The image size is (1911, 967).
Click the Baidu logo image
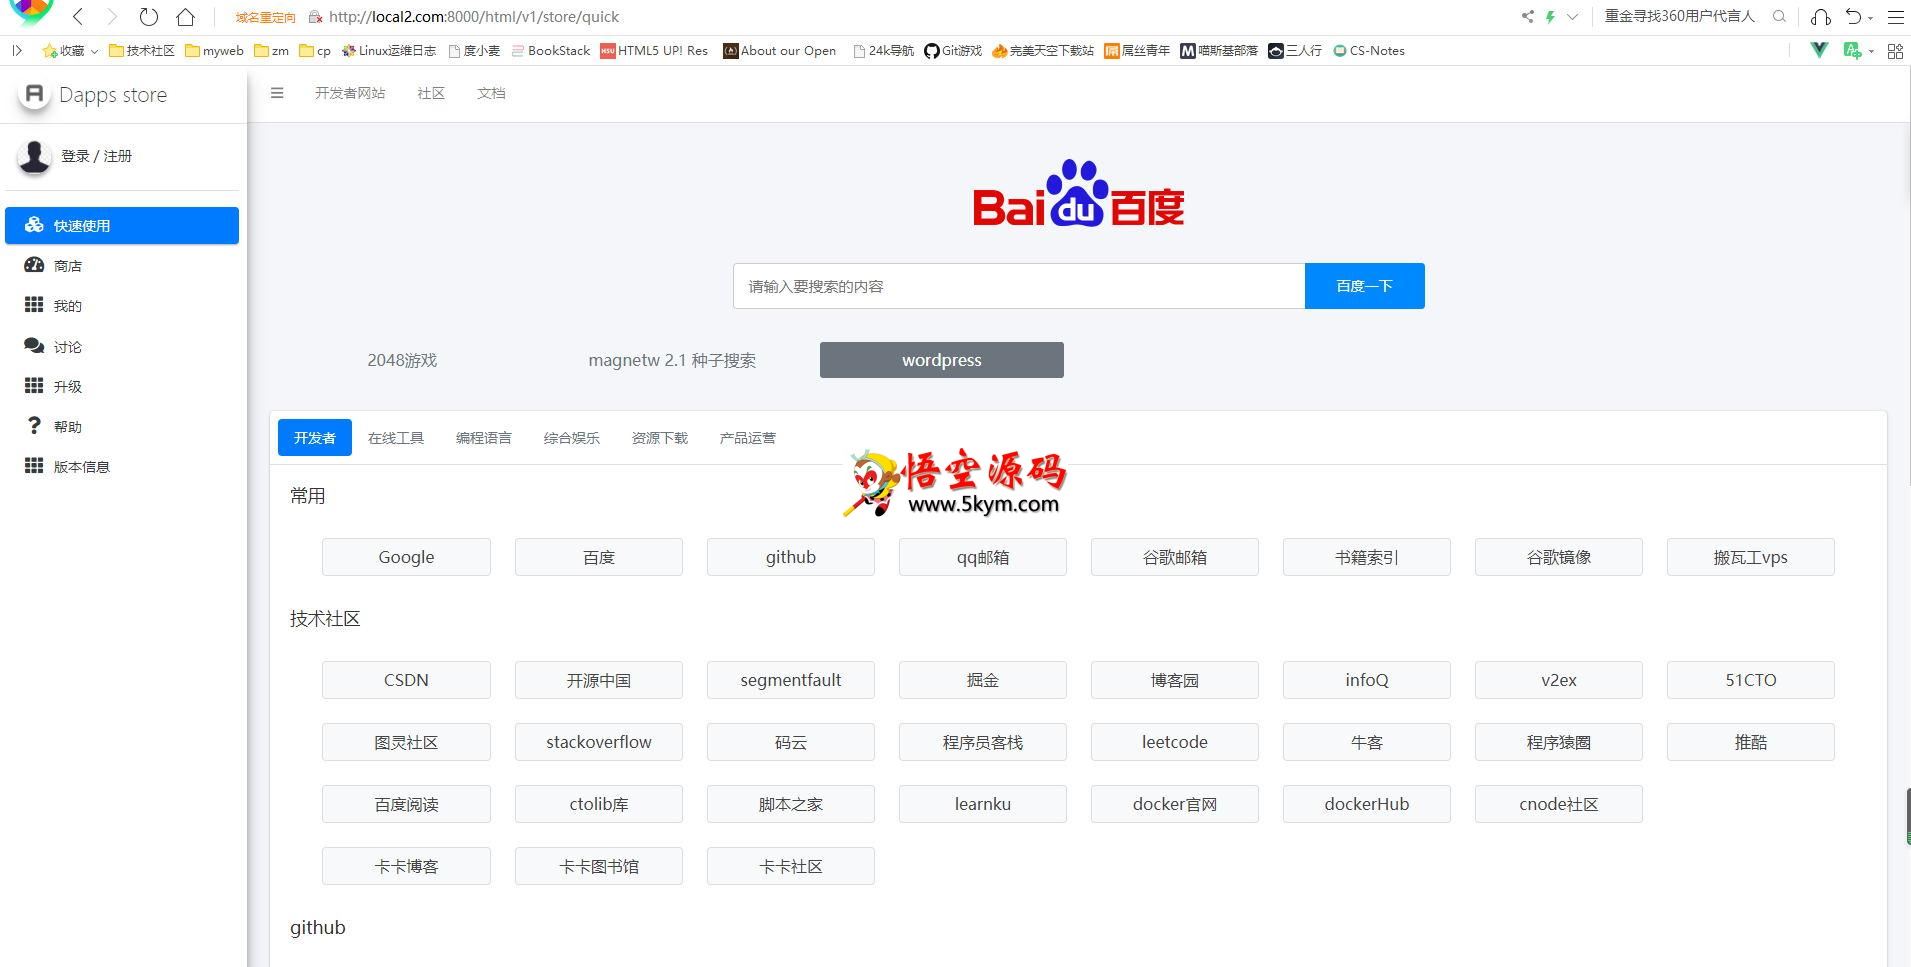1078,192
